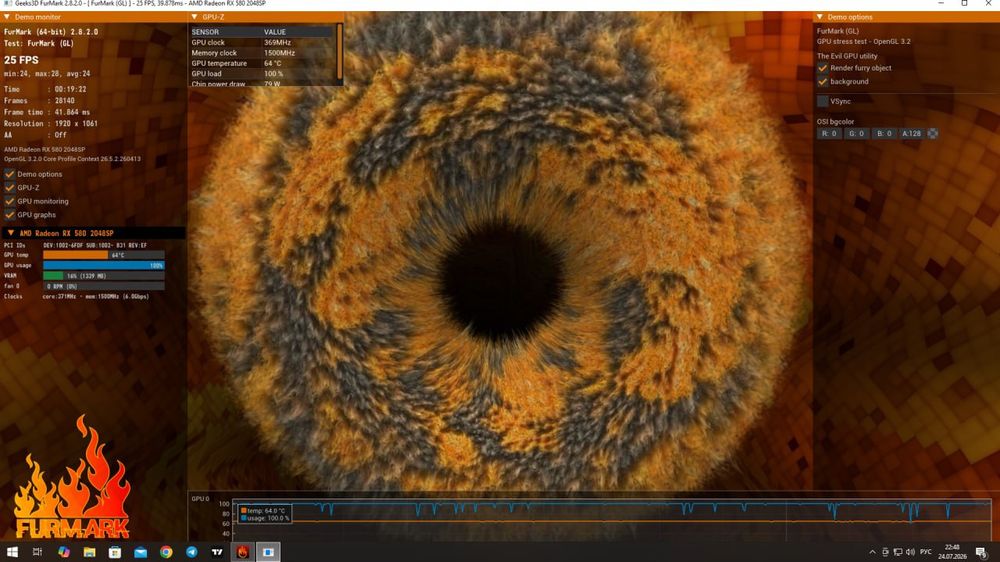Click the fan 0 RPM bar
Viewport: 1000px width, 562px height.
click(x=103, y=286)
